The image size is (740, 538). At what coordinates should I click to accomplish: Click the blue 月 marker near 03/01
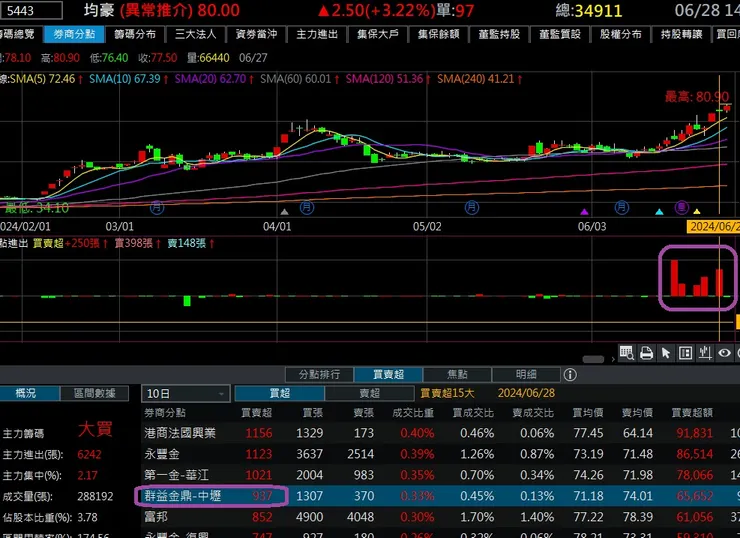point(157,207)
